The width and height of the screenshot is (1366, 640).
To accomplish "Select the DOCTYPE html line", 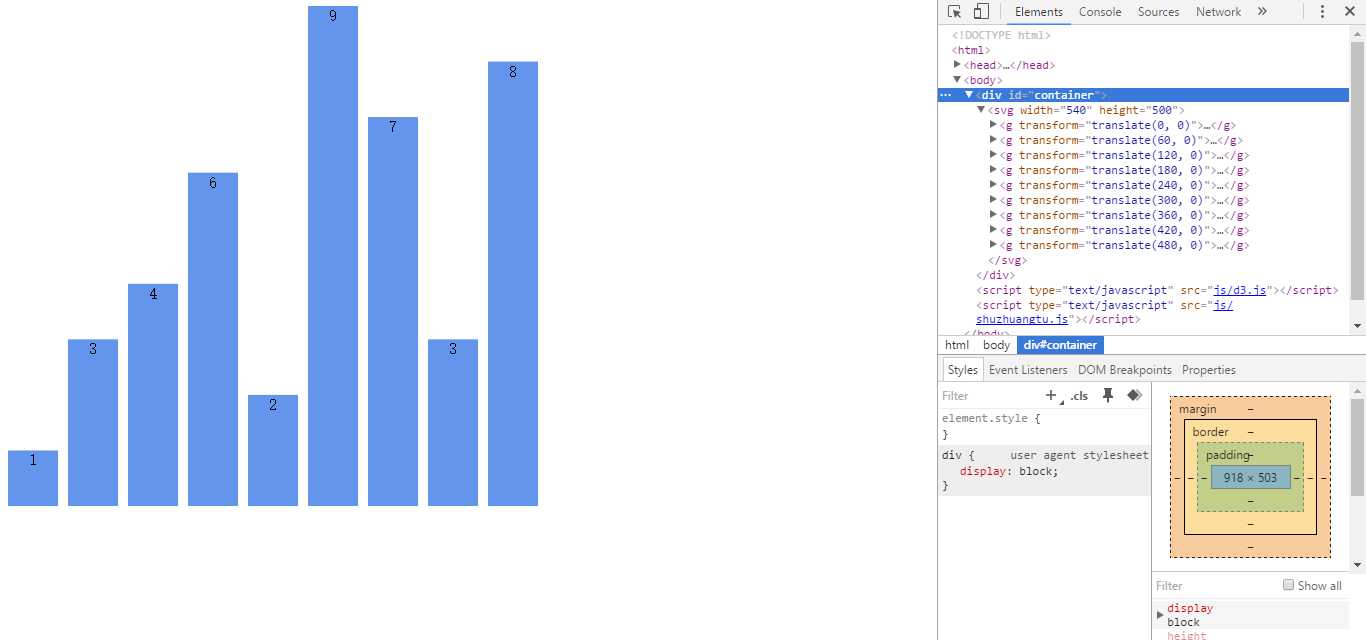I will (1001, 35).
